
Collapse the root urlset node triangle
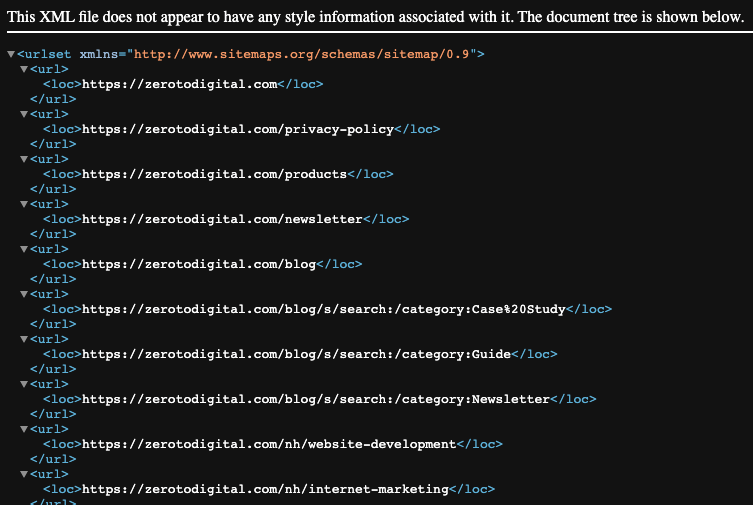[x=10, y=54]
